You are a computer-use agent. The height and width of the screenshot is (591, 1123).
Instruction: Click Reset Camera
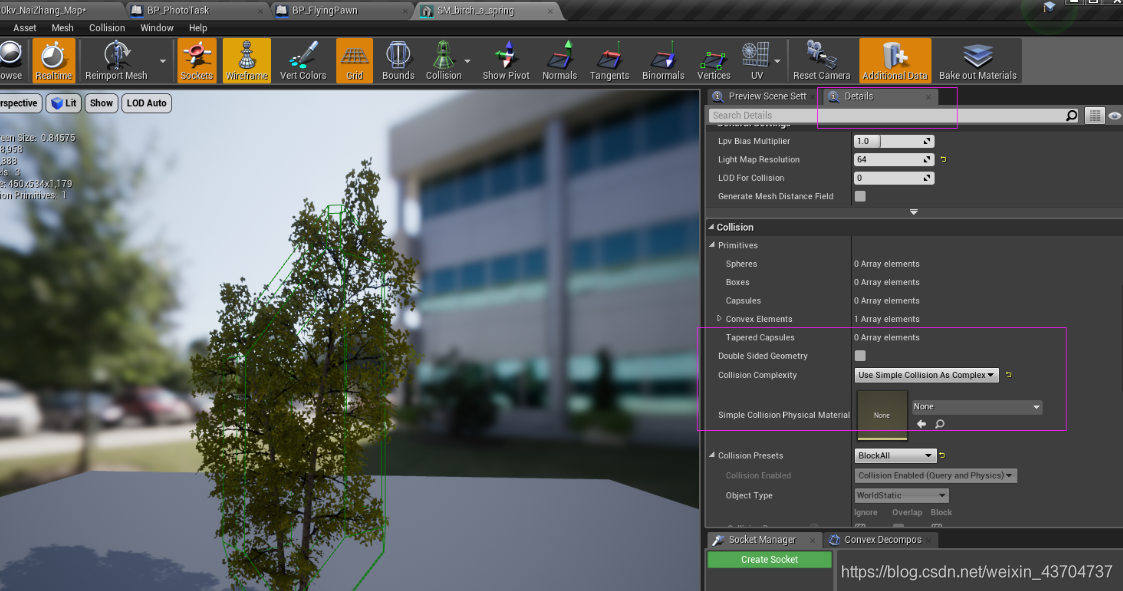coord(821,61)
